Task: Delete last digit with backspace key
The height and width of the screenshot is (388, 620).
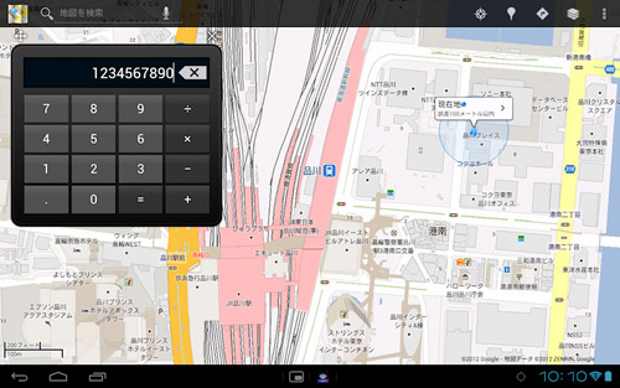Action: pos(193,72)
